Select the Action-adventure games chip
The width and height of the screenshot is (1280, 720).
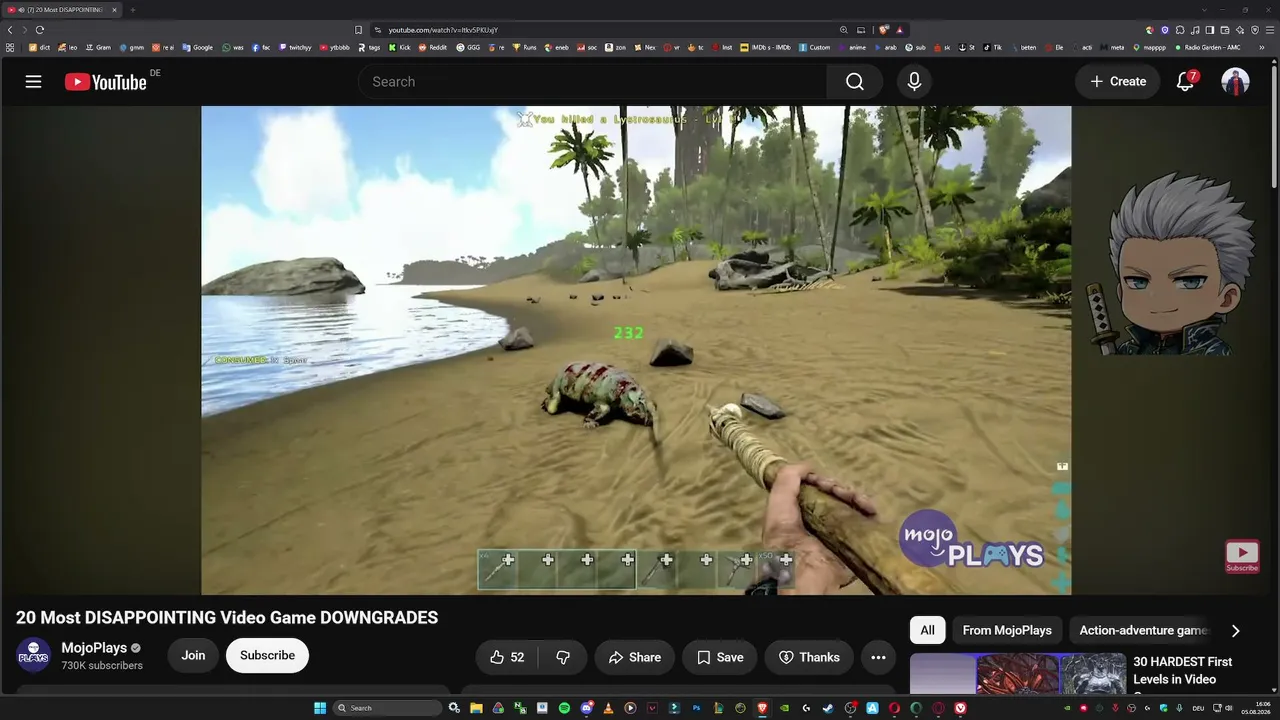click(x=1144, y=630)
